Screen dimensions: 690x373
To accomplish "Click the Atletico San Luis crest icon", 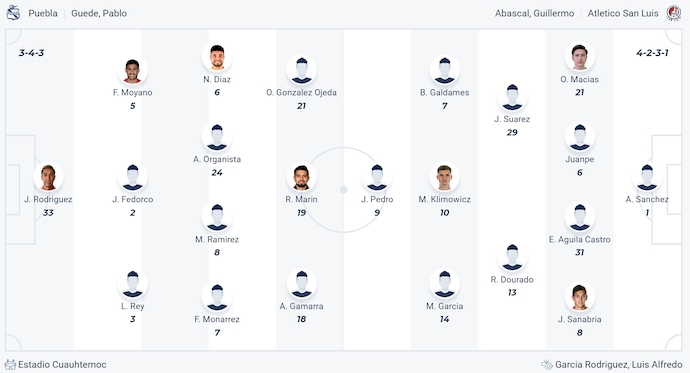I will (673, 13).
